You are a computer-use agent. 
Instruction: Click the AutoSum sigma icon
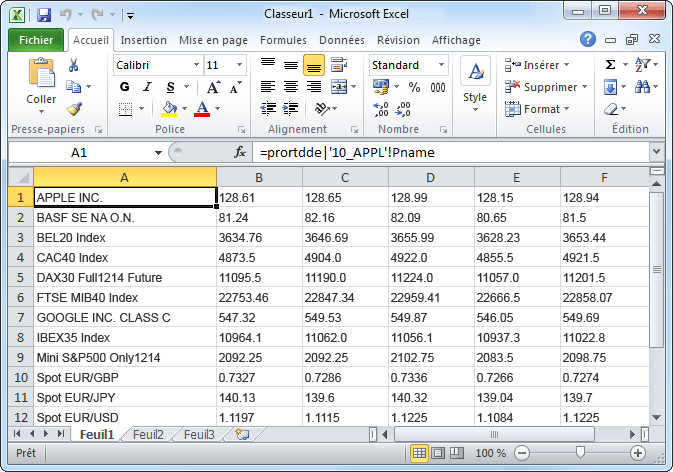[611, 65]
